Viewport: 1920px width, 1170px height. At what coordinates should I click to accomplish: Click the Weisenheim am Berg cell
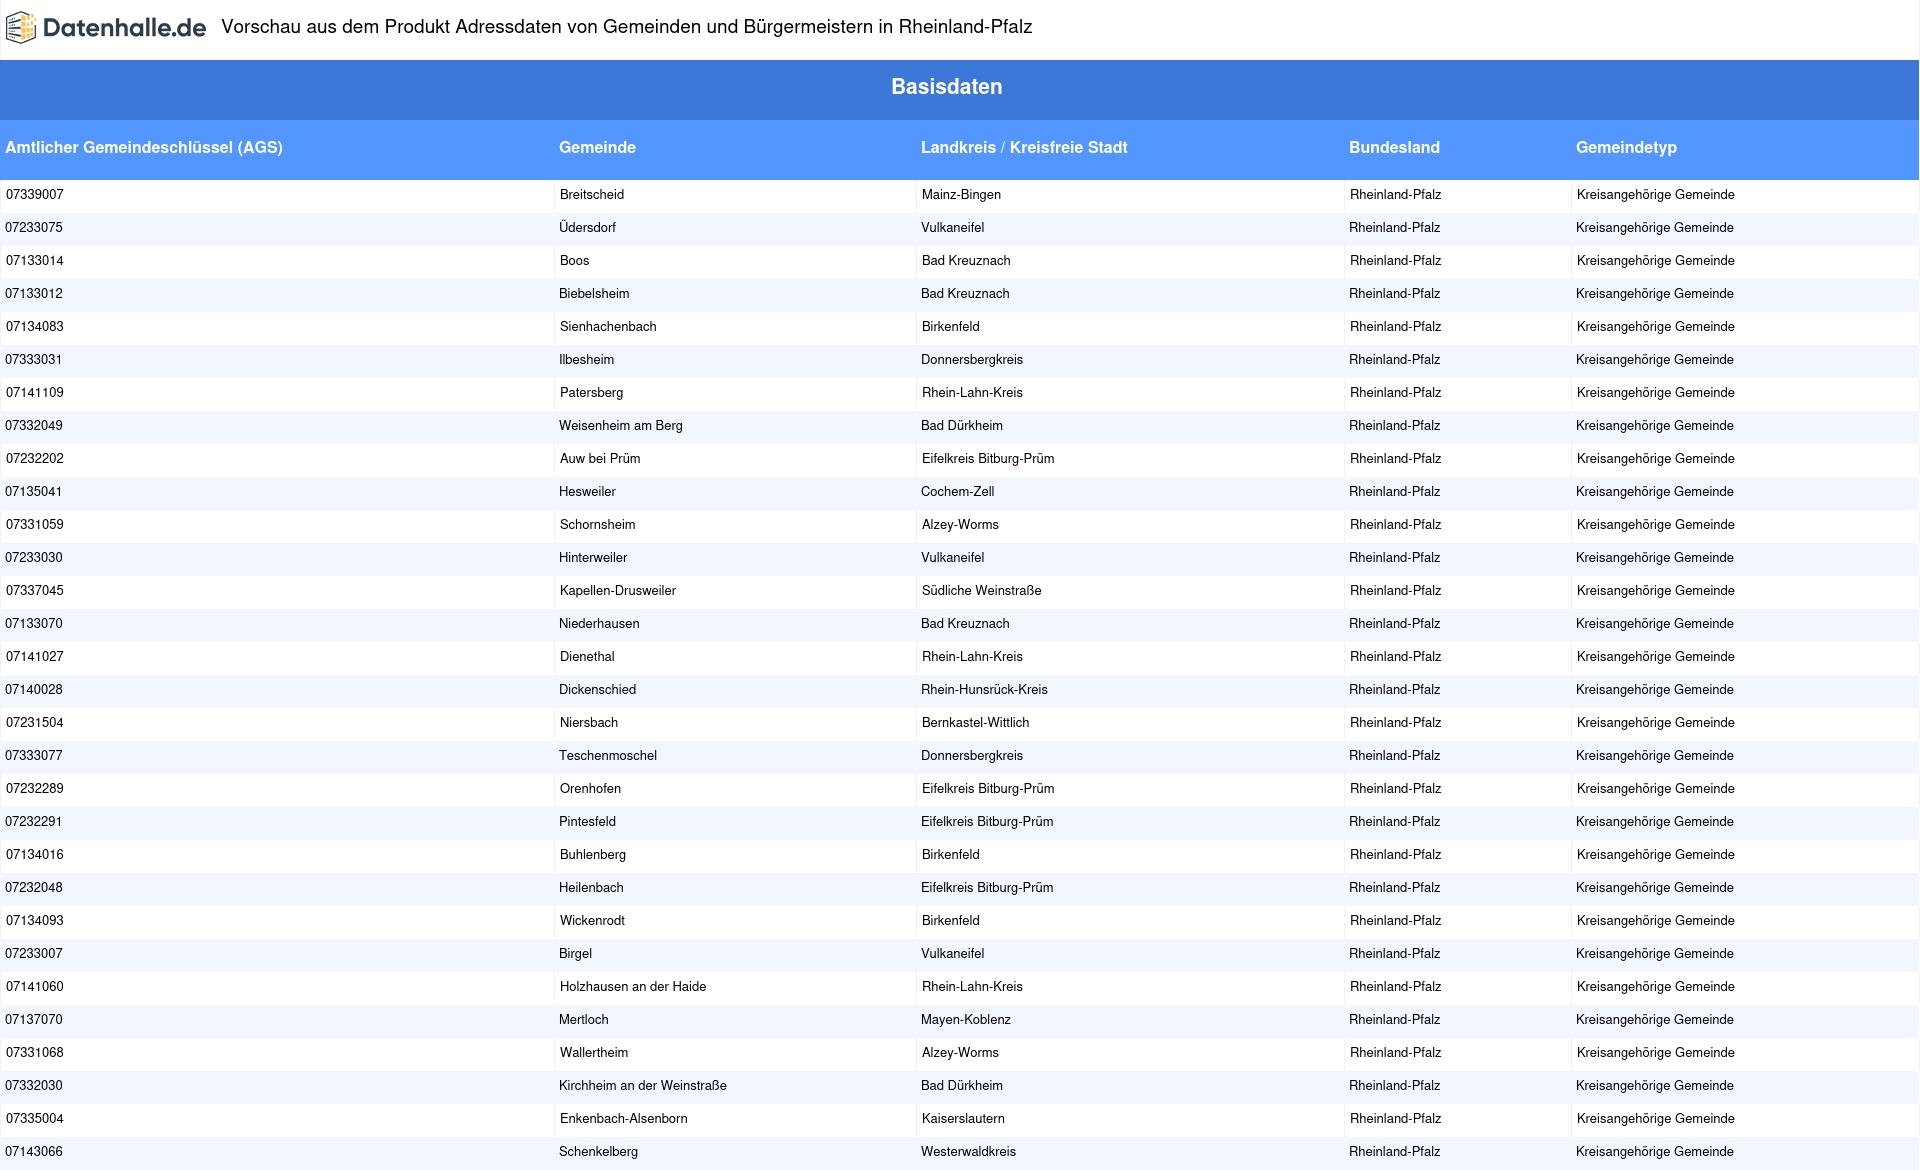[735, 426]
